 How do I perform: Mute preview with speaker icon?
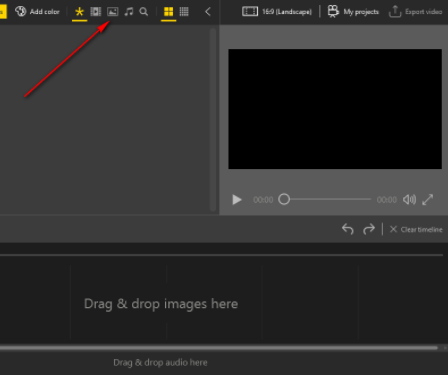pyautogui.click(x=409, y=200)
